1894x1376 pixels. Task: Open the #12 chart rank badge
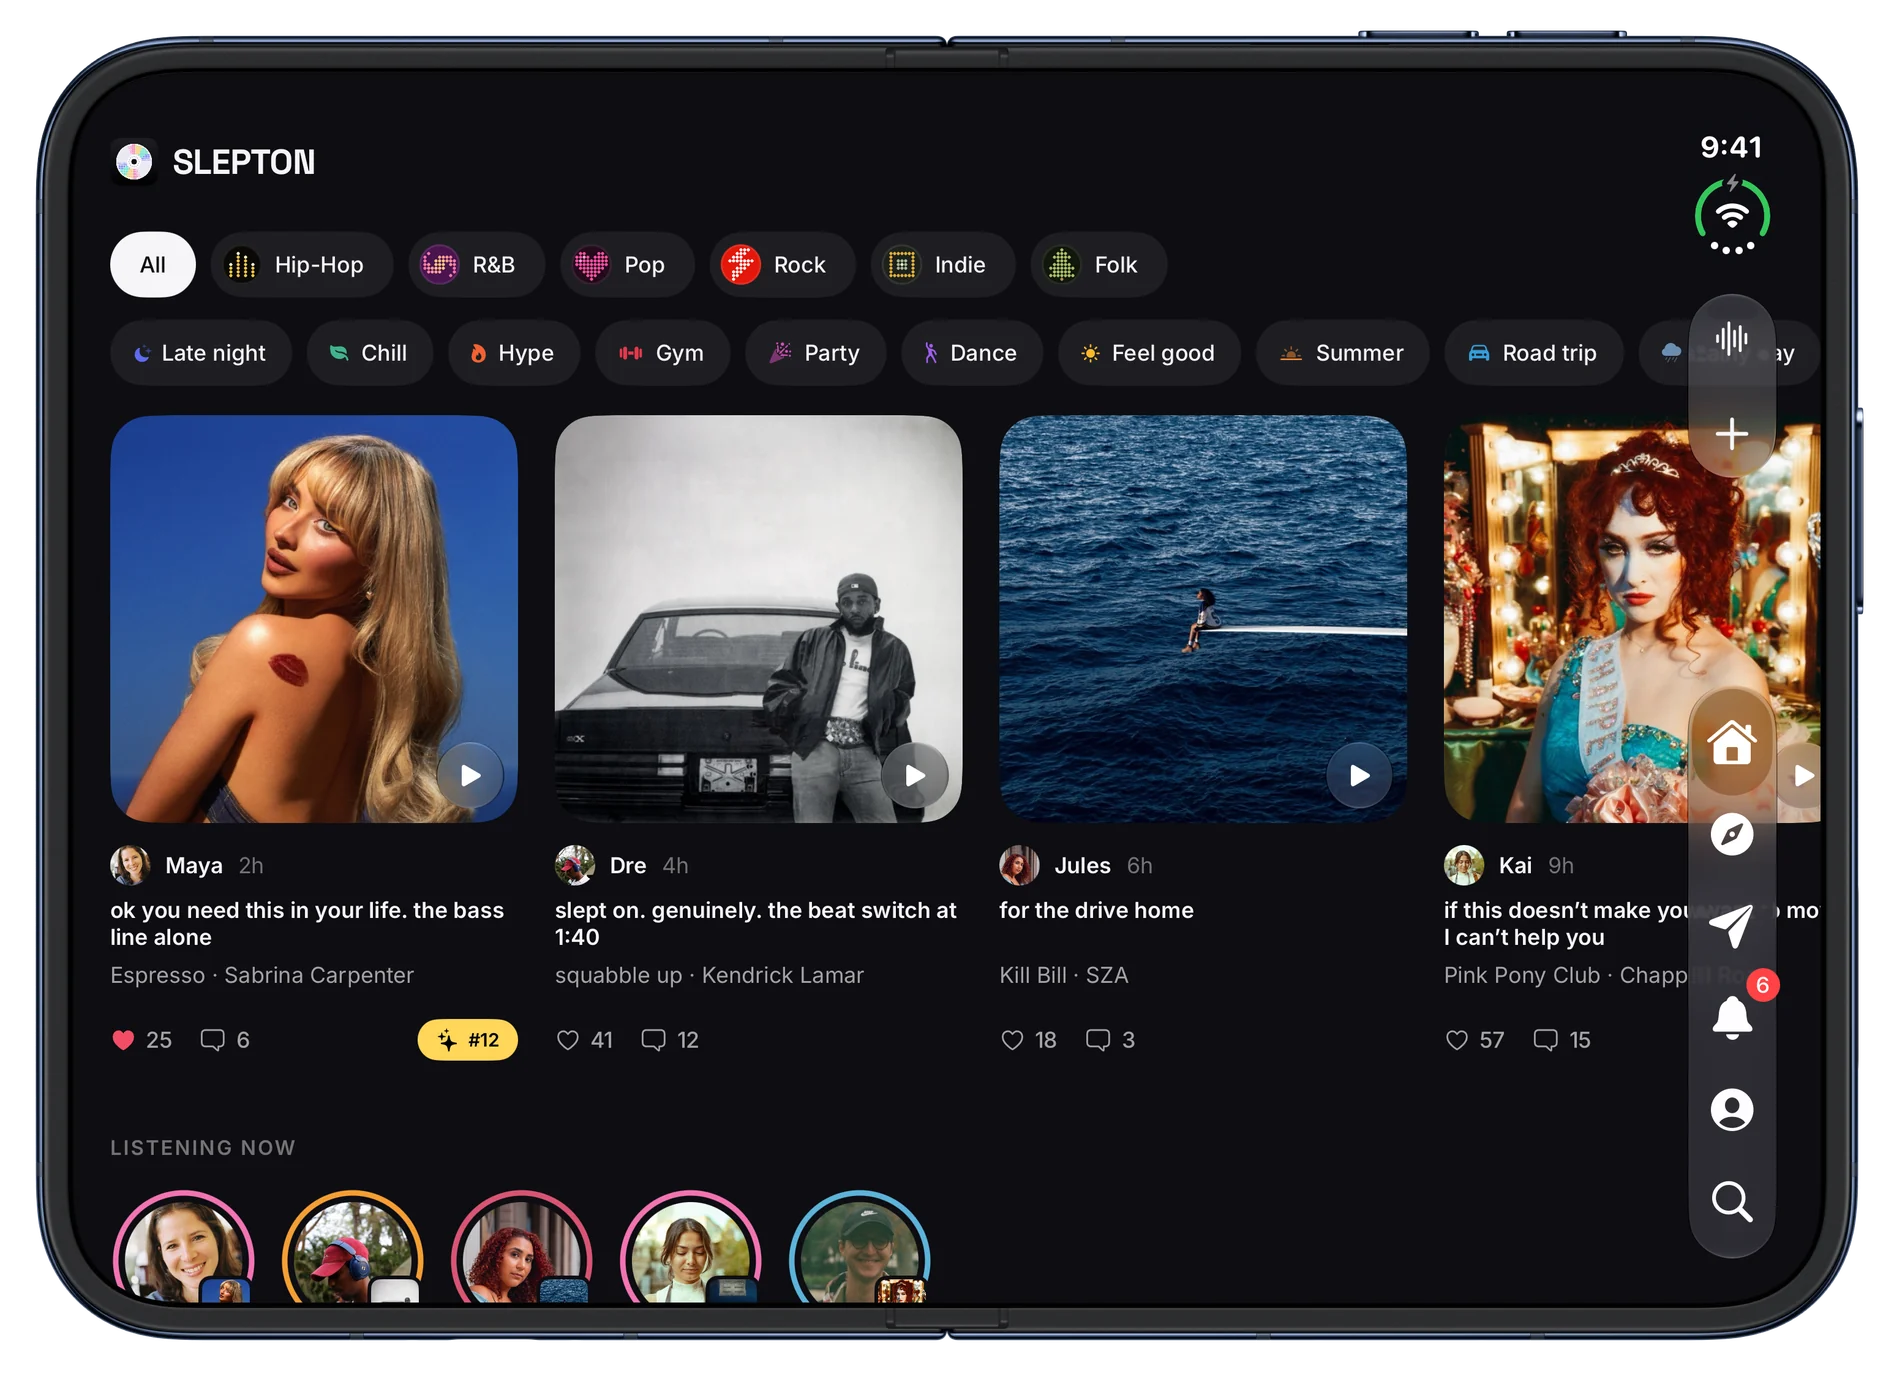pyautogui.click(x=467, y=1040)
